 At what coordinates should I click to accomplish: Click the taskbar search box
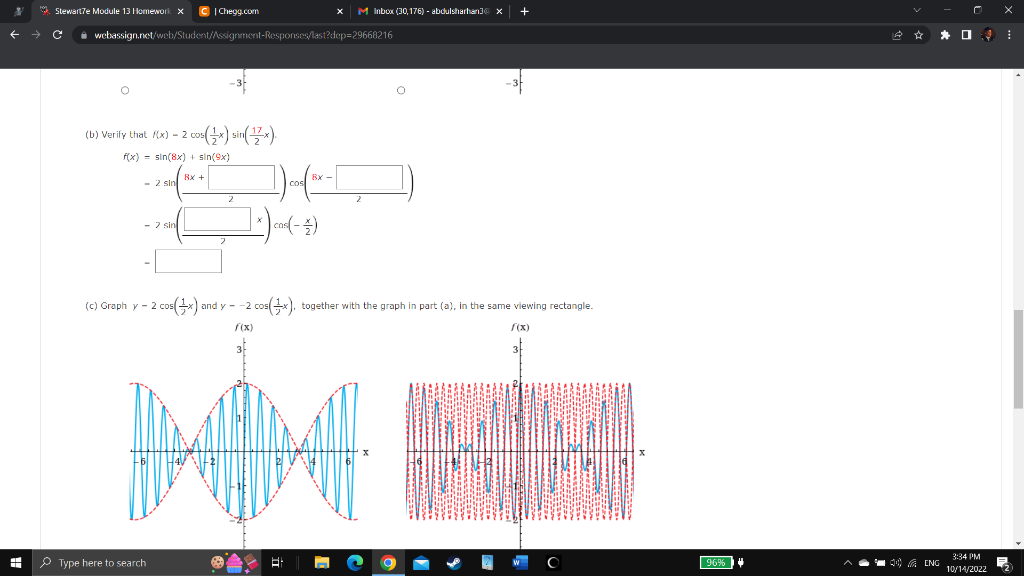pyautogui.click(x=147, y=562)
